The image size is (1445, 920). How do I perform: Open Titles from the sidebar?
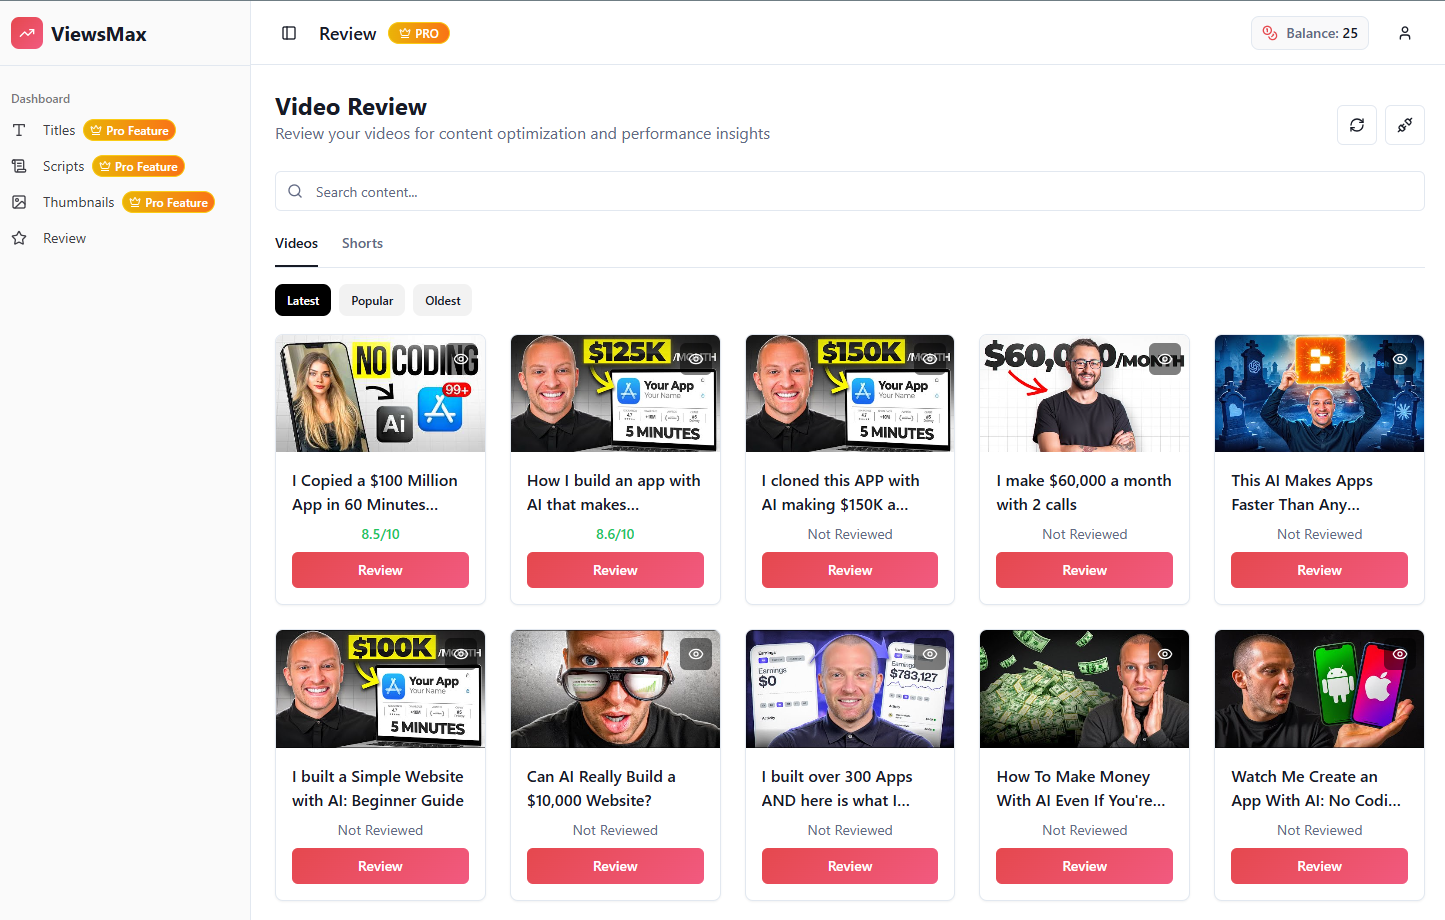(59, 130)
